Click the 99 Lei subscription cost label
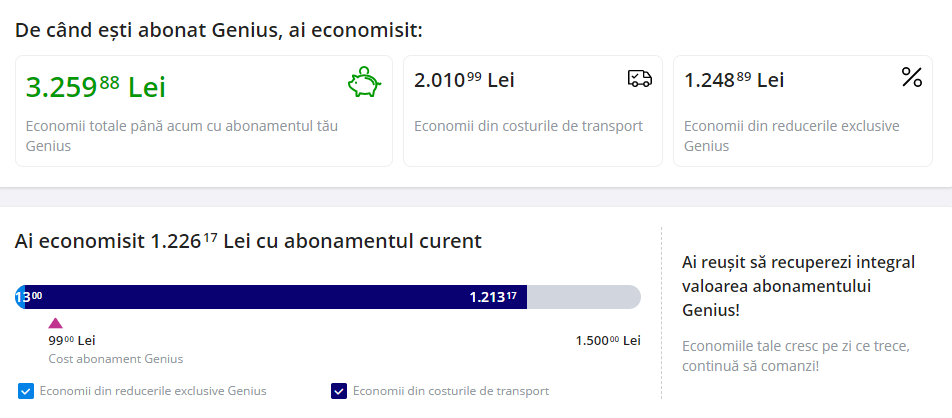The height and width of the screenshot is (418, 952). click(72, 341)
